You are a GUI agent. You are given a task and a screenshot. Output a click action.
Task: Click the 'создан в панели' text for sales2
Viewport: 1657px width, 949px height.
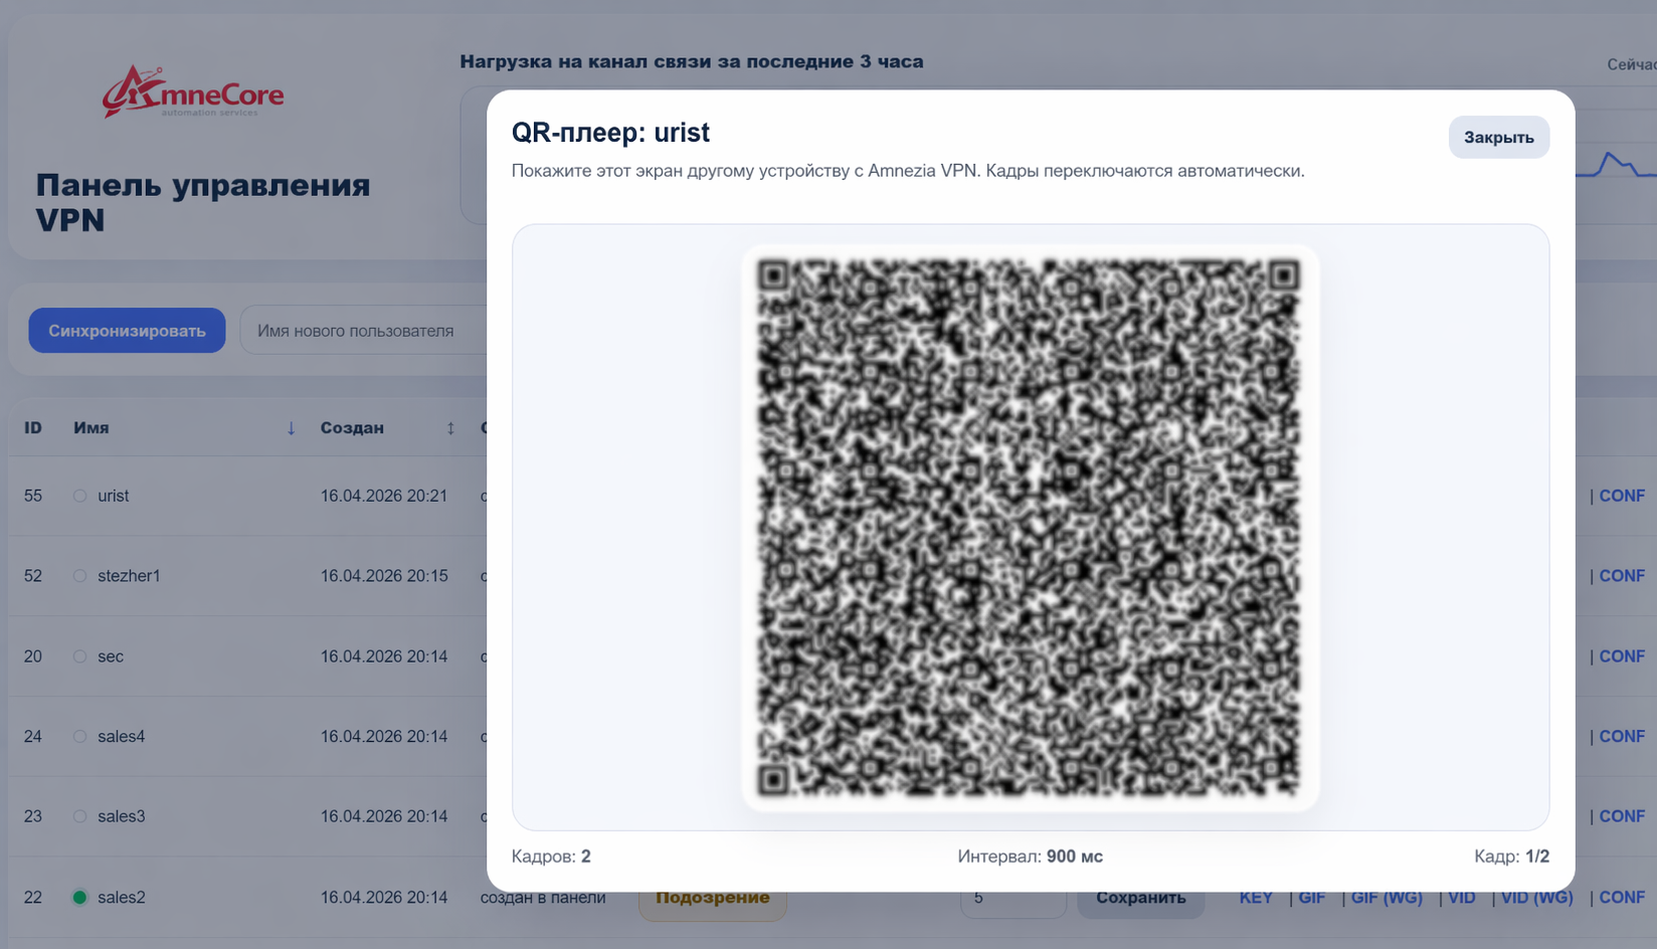click(543, 897)
